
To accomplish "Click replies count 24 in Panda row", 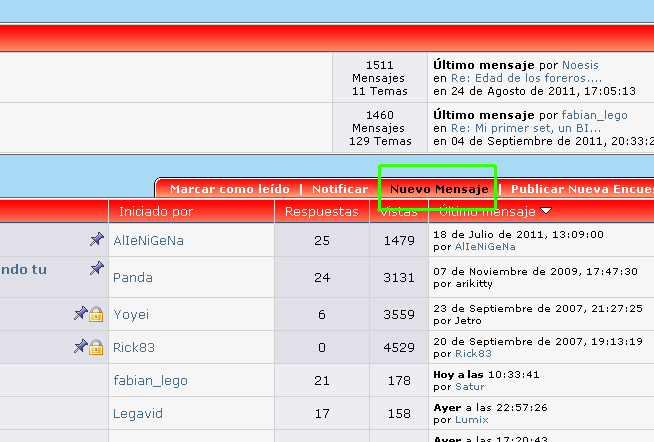I will [322, 278].
